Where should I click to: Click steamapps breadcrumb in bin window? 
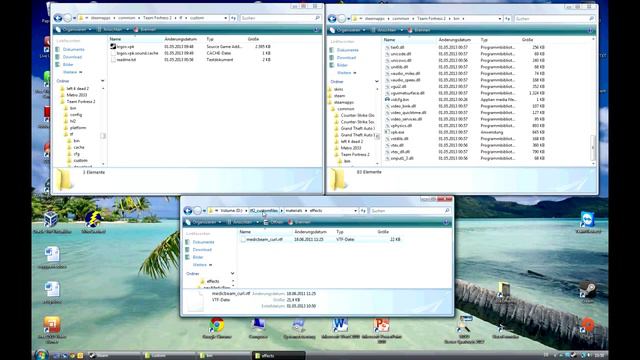click(x=375, y=19)
